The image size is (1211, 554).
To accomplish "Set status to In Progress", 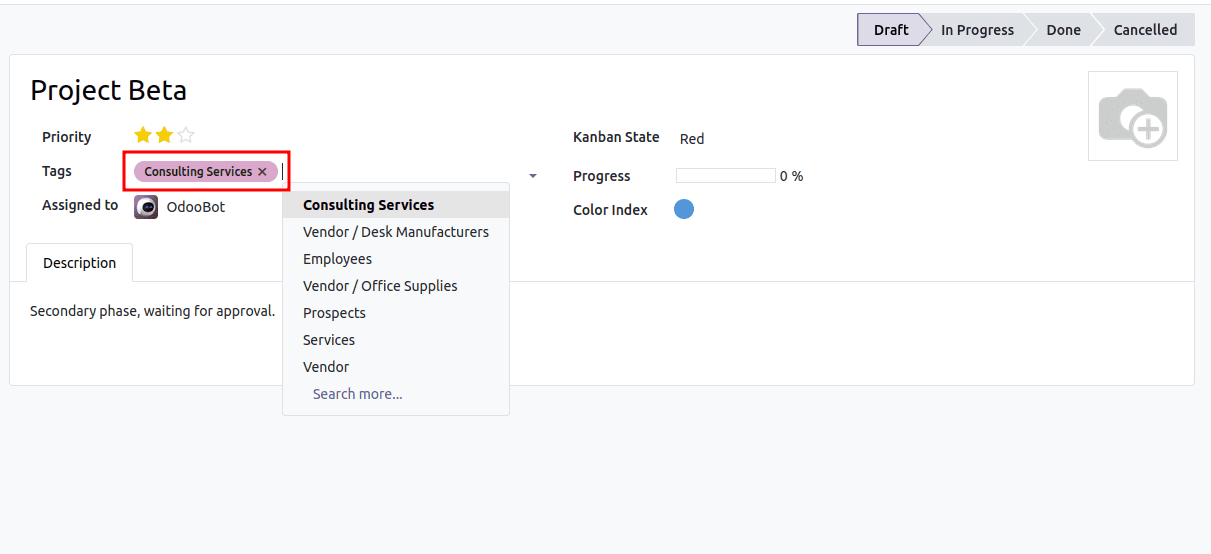I will [977, 30].
